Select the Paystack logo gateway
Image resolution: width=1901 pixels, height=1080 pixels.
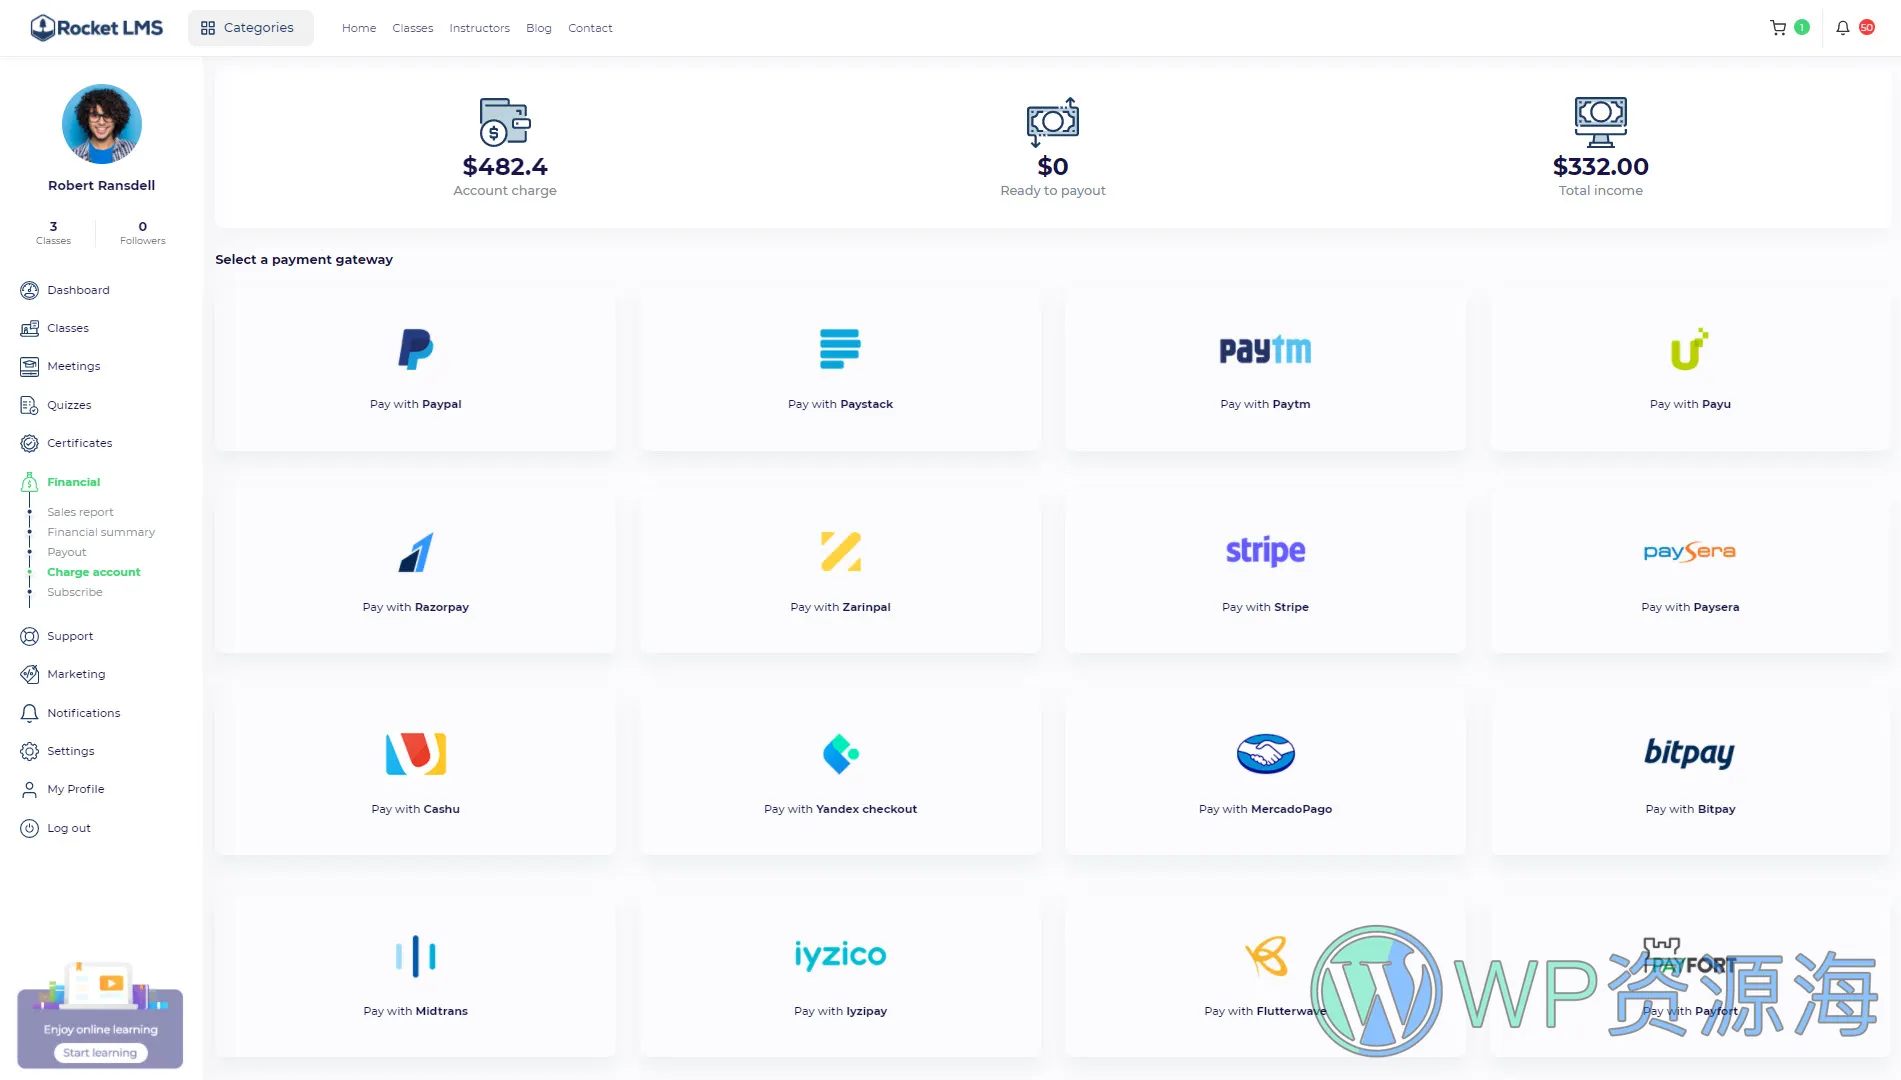click(x=840, y=349)
